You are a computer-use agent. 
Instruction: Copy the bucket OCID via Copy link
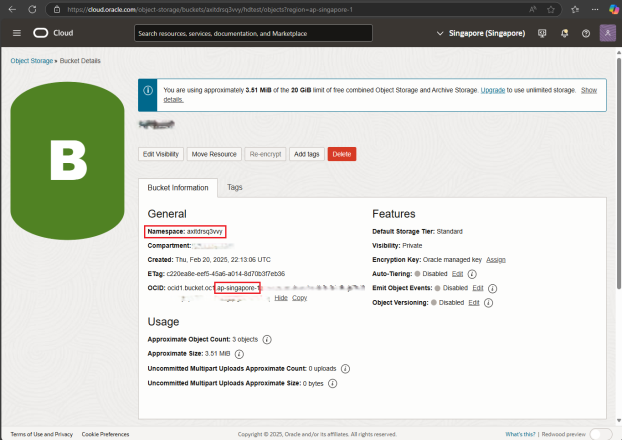point(299,298)
